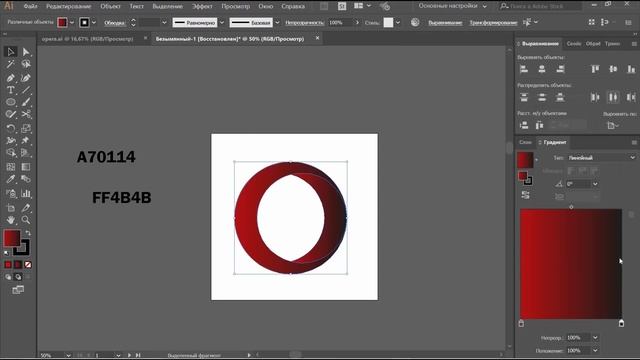The height and width of the screenshot is (360, 640).
Task: Select the Paintbrush tool
Action: (x=26, y=102)
